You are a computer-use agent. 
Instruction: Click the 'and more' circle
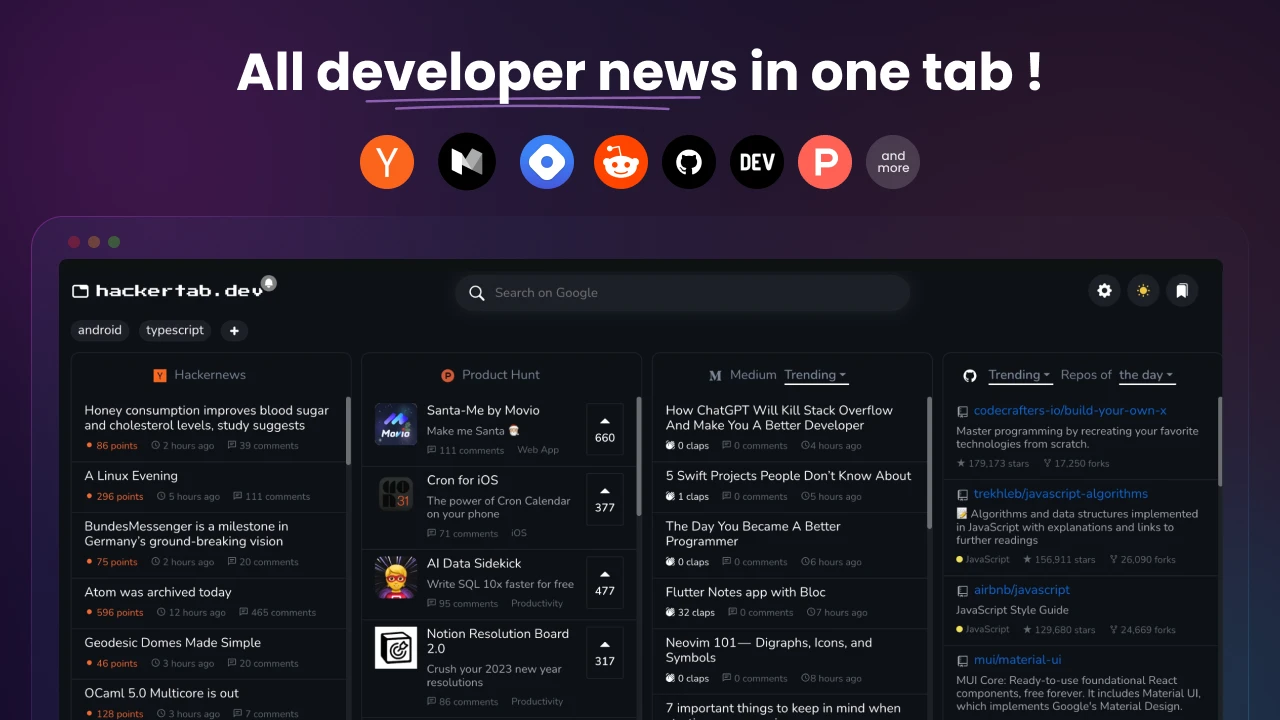(x=893, y=161)
